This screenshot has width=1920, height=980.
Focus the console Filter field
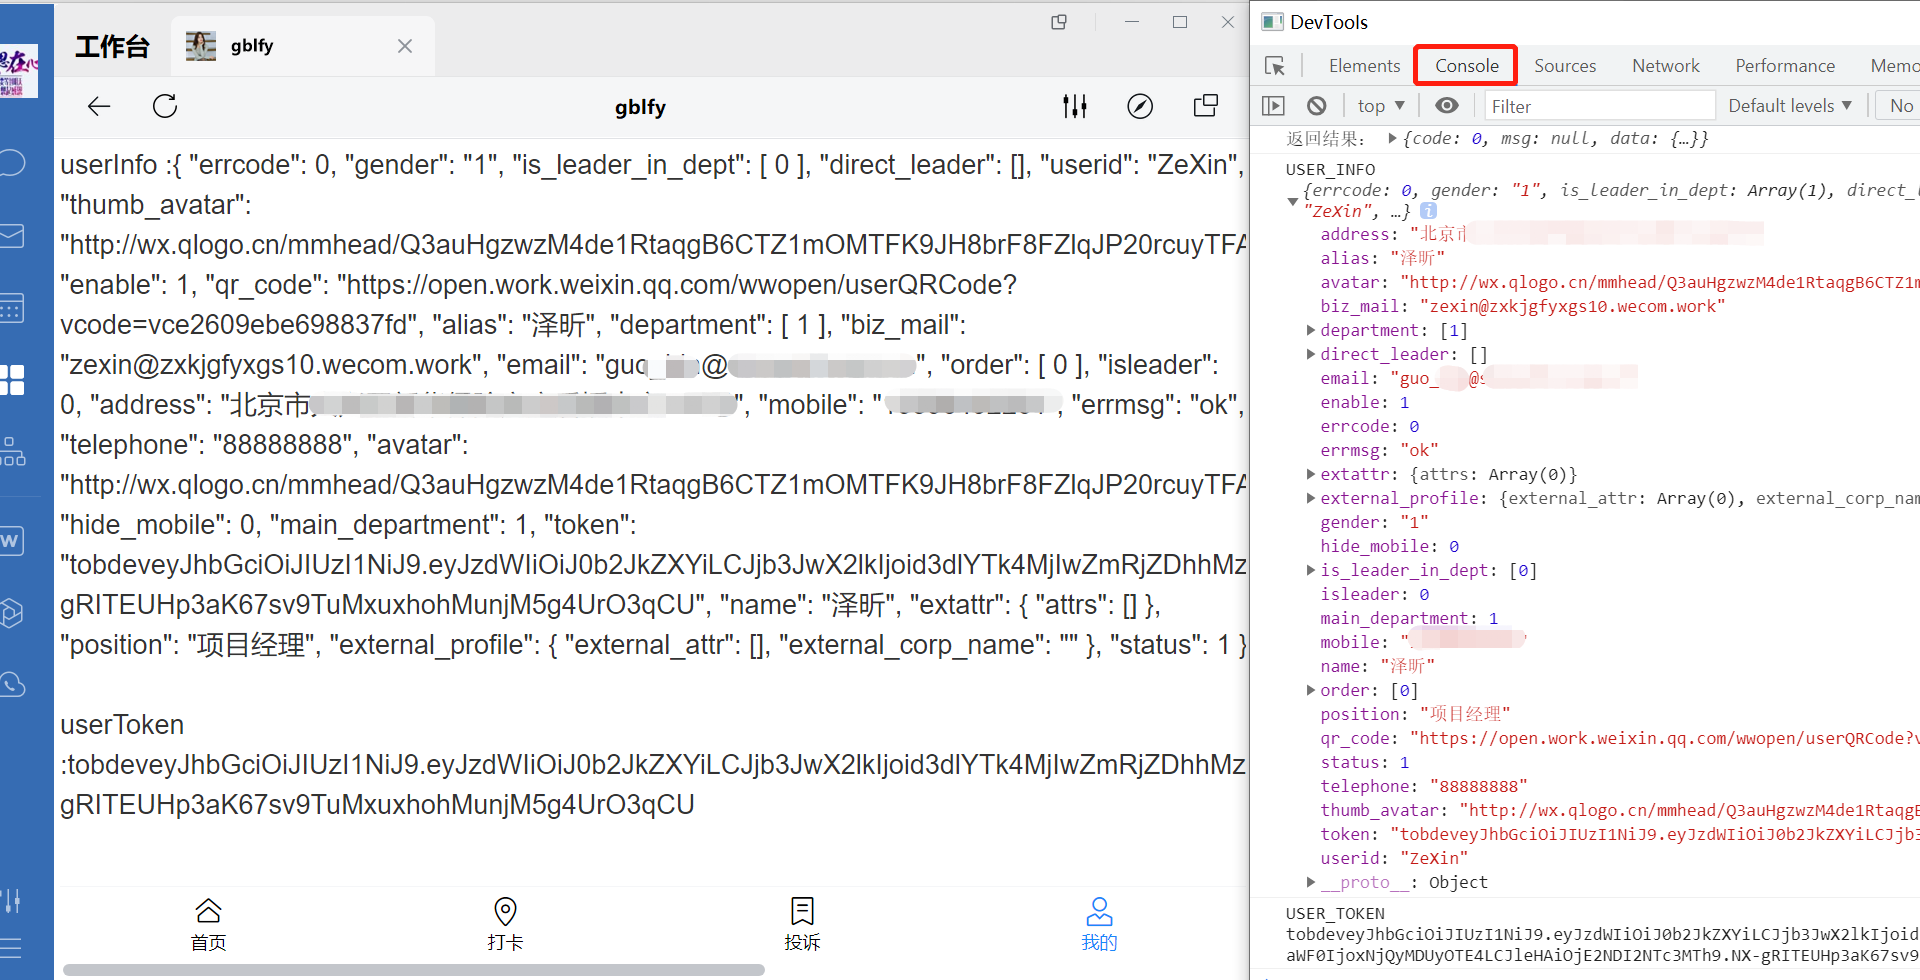[x=1598, y=106]
